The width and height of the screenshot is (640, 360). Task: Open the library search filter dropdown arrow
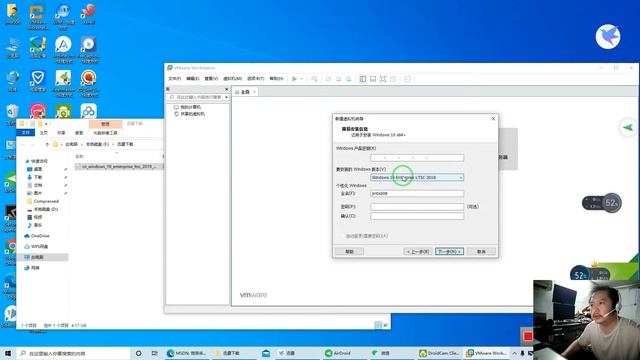click(x=227, y=97)
